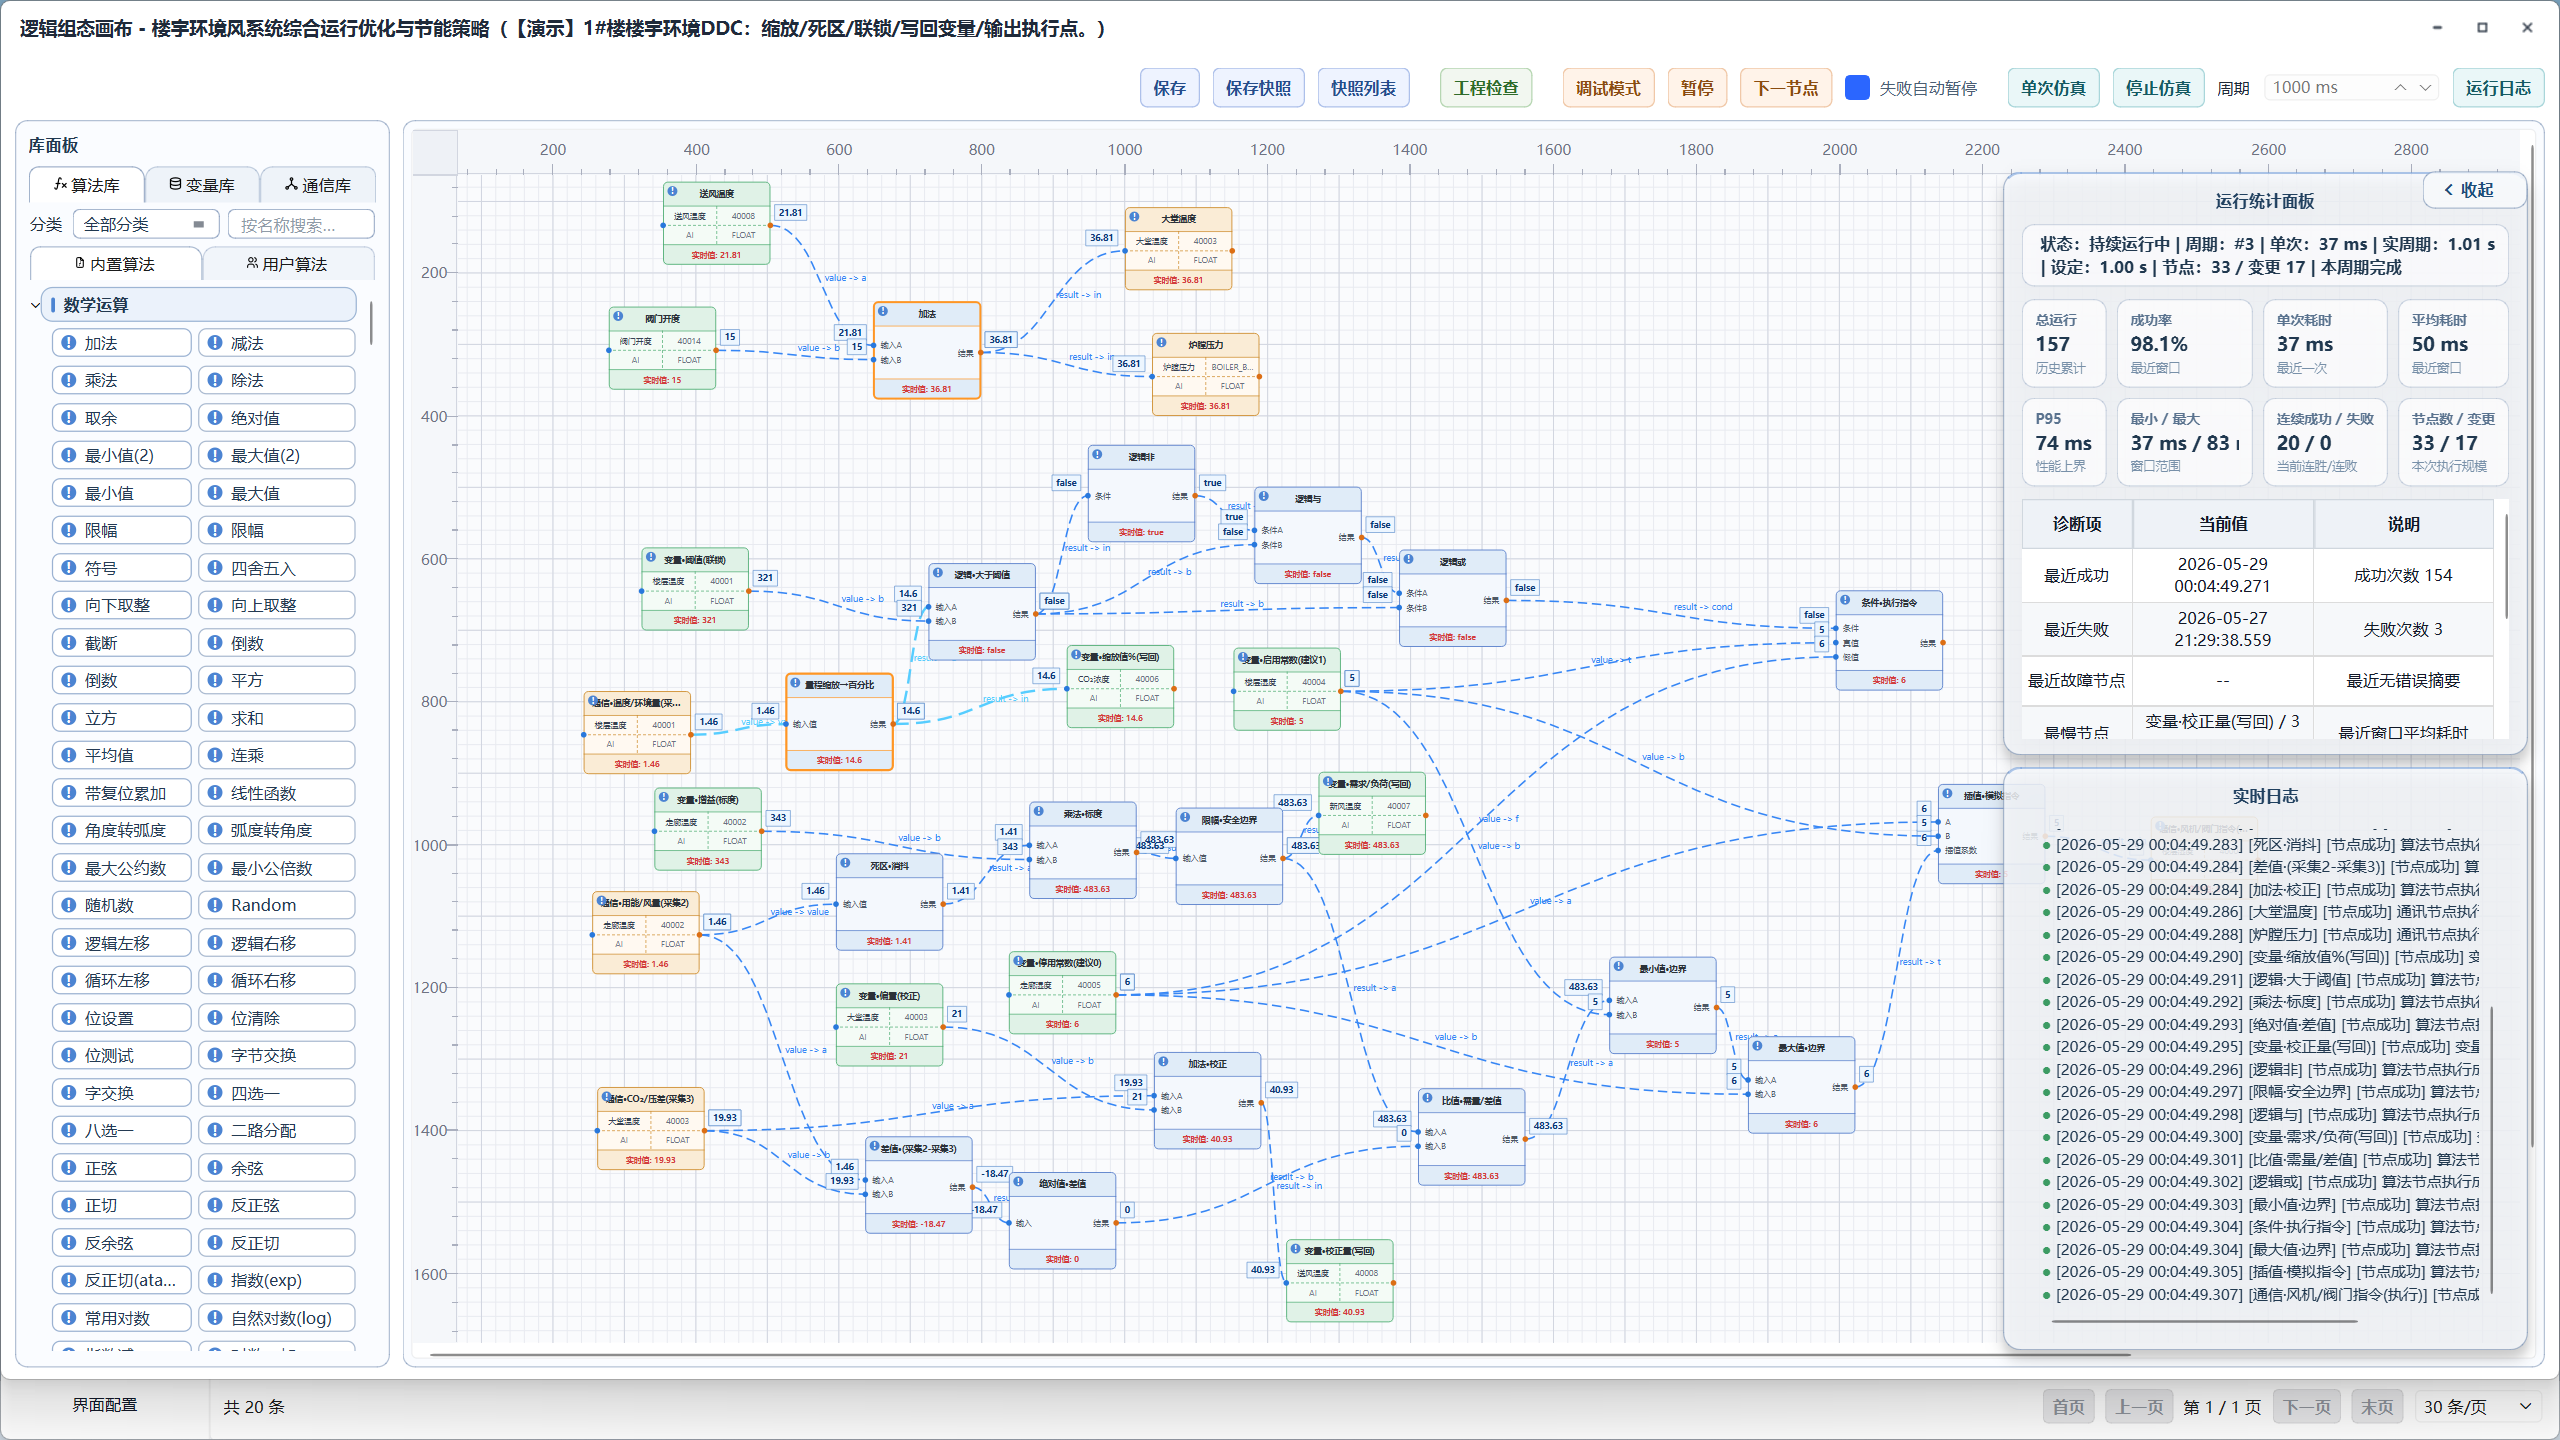
Task: Select the 最大值·边界 canvas node
Action: [x=1801, y=1084]
